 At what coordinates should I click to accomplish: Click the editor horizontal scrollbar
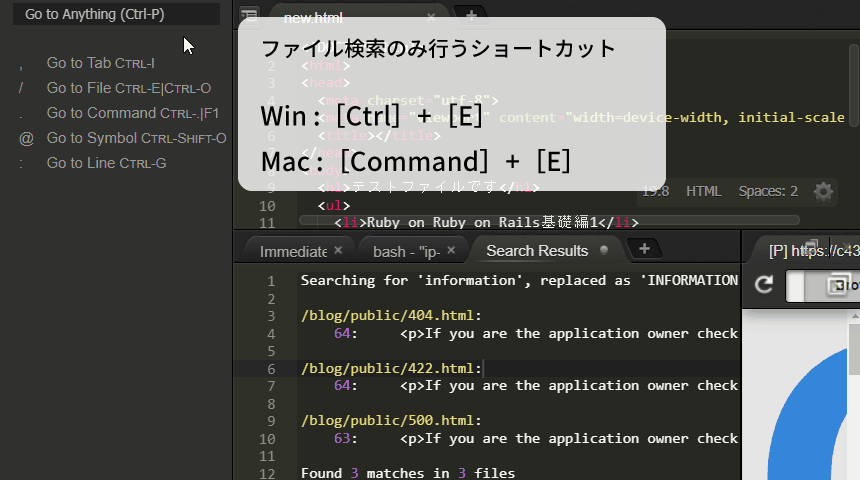point(549,221)
